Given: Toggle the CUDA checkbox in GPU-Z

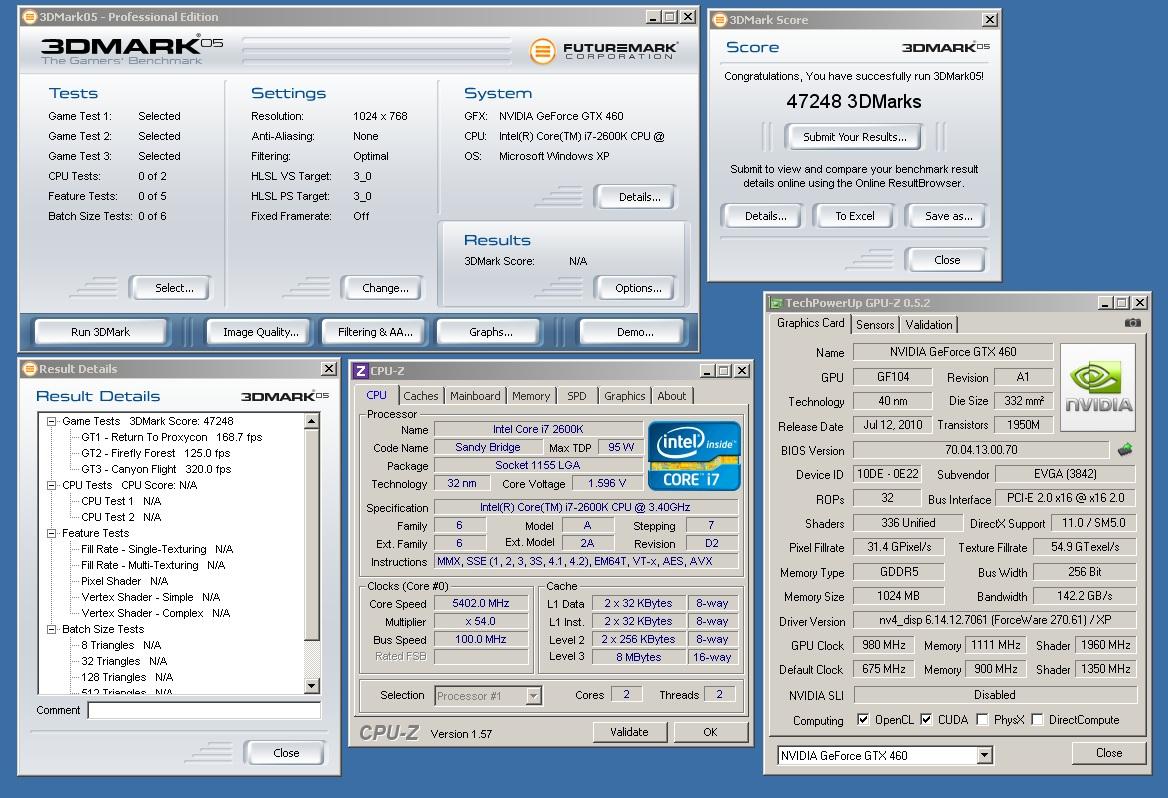Looking at the screenshot, I should [926, 720].
